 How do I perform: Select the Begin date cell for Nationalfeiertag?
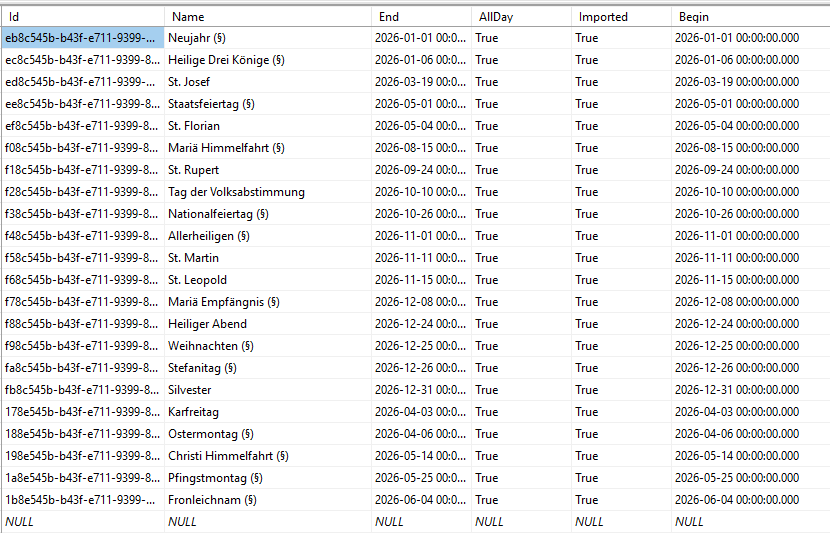click(x=736, y=214)
